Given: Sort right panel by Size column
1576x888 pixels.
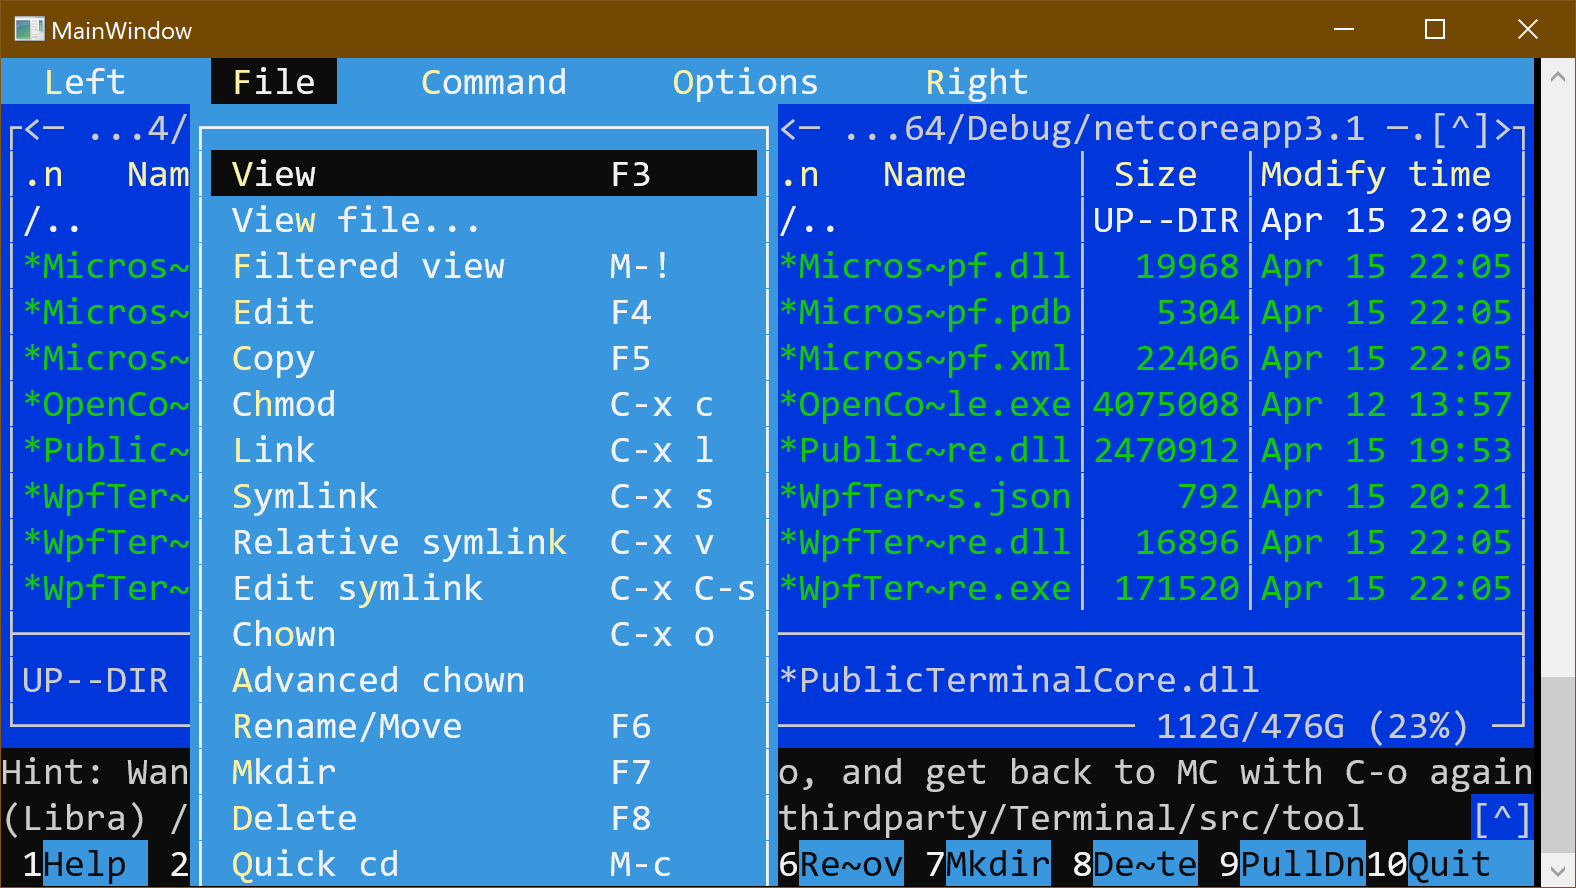Looking at the screenshot, I should click(1155, 174).
